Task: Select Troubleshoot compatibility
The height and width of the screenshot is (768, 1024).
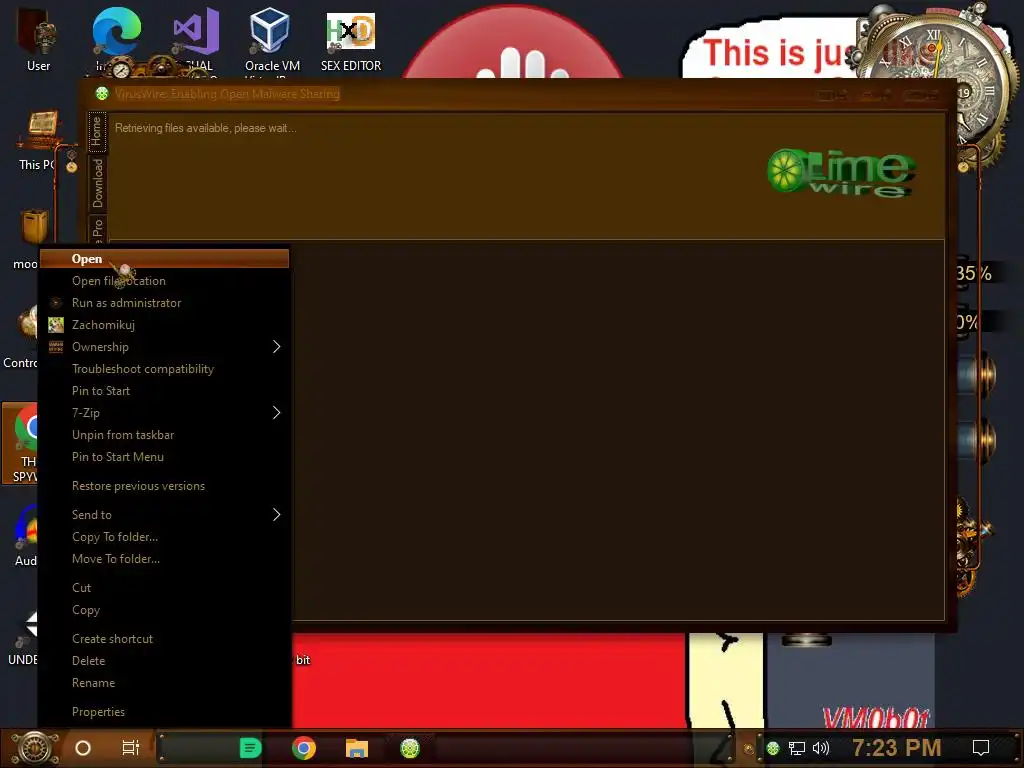Action: pyautogui.click(x=164, y=369)
